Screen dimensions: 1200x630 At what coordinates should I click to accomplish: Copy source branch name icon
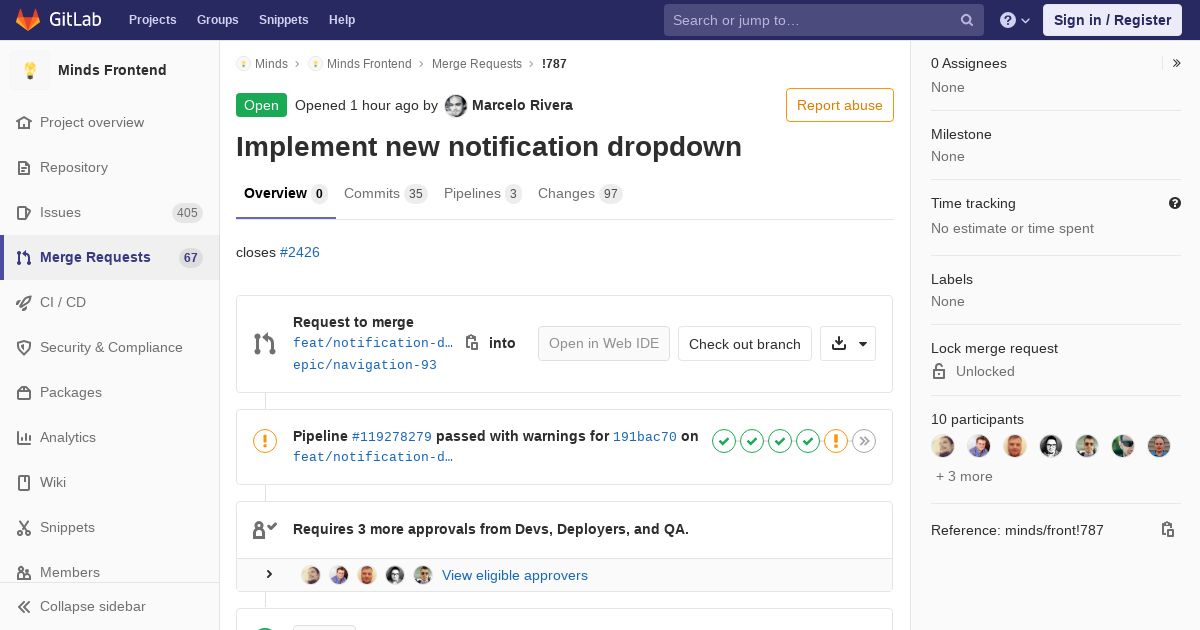click(x=472, y=343)
